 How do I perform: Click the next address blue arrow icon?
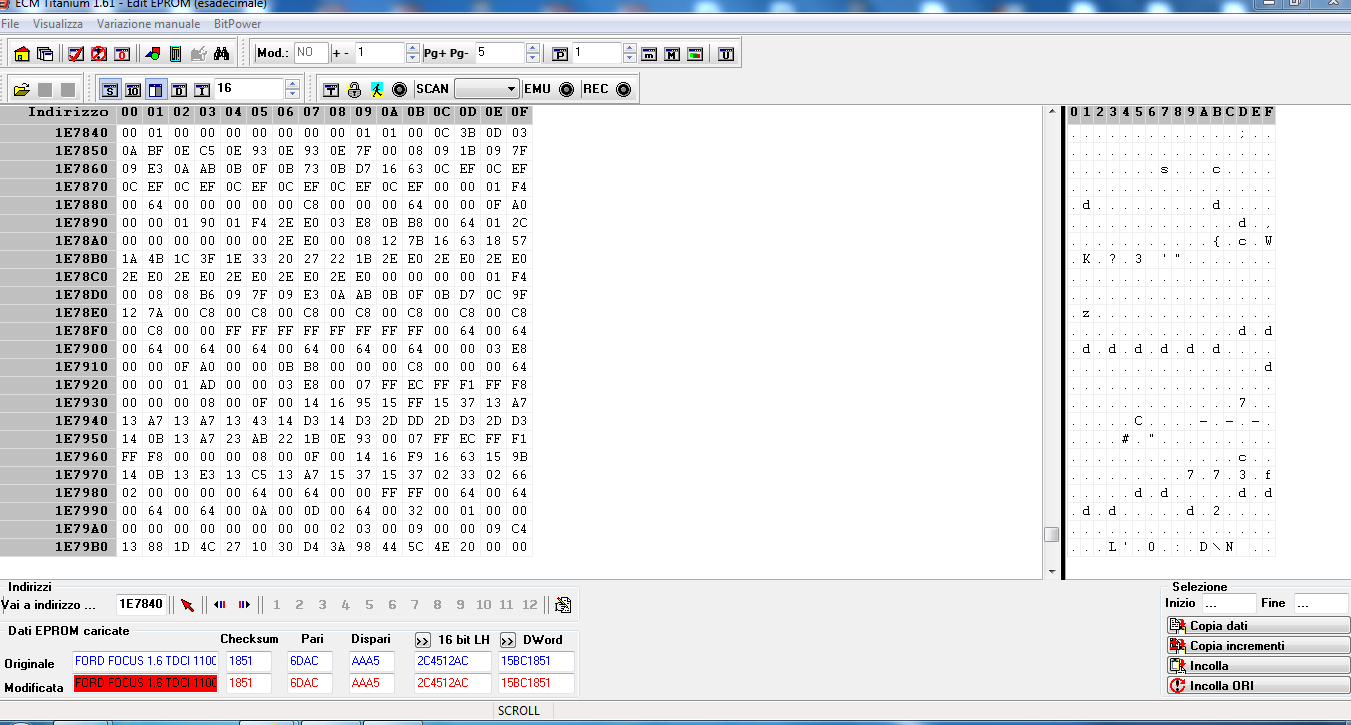pyautogui.click(x=243, y=605)
